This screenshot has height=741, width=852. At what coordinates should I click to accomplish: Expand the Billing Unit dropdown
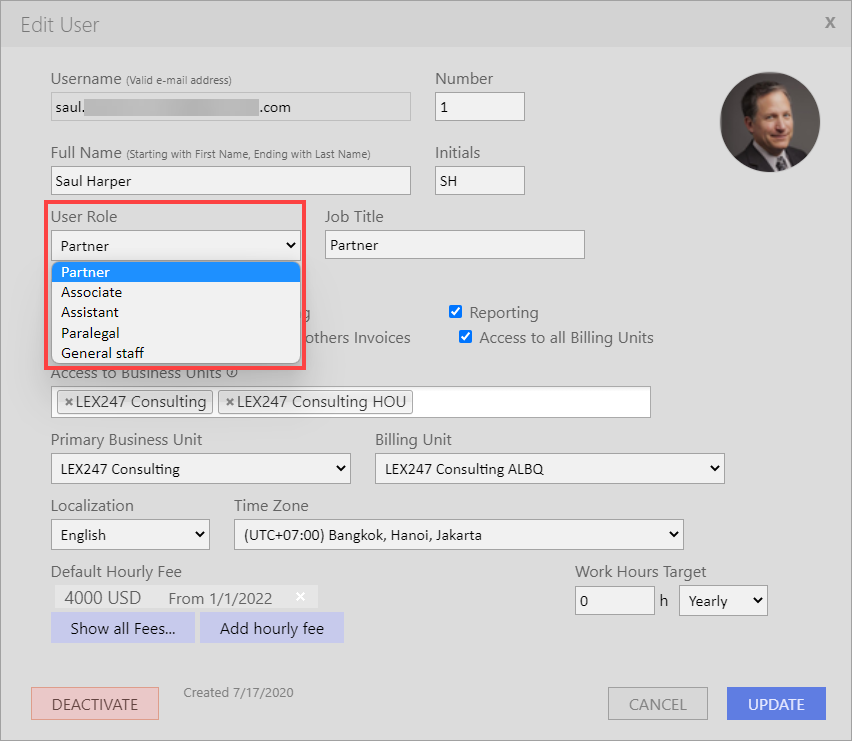pyautogui.click(x=549, y=468)
